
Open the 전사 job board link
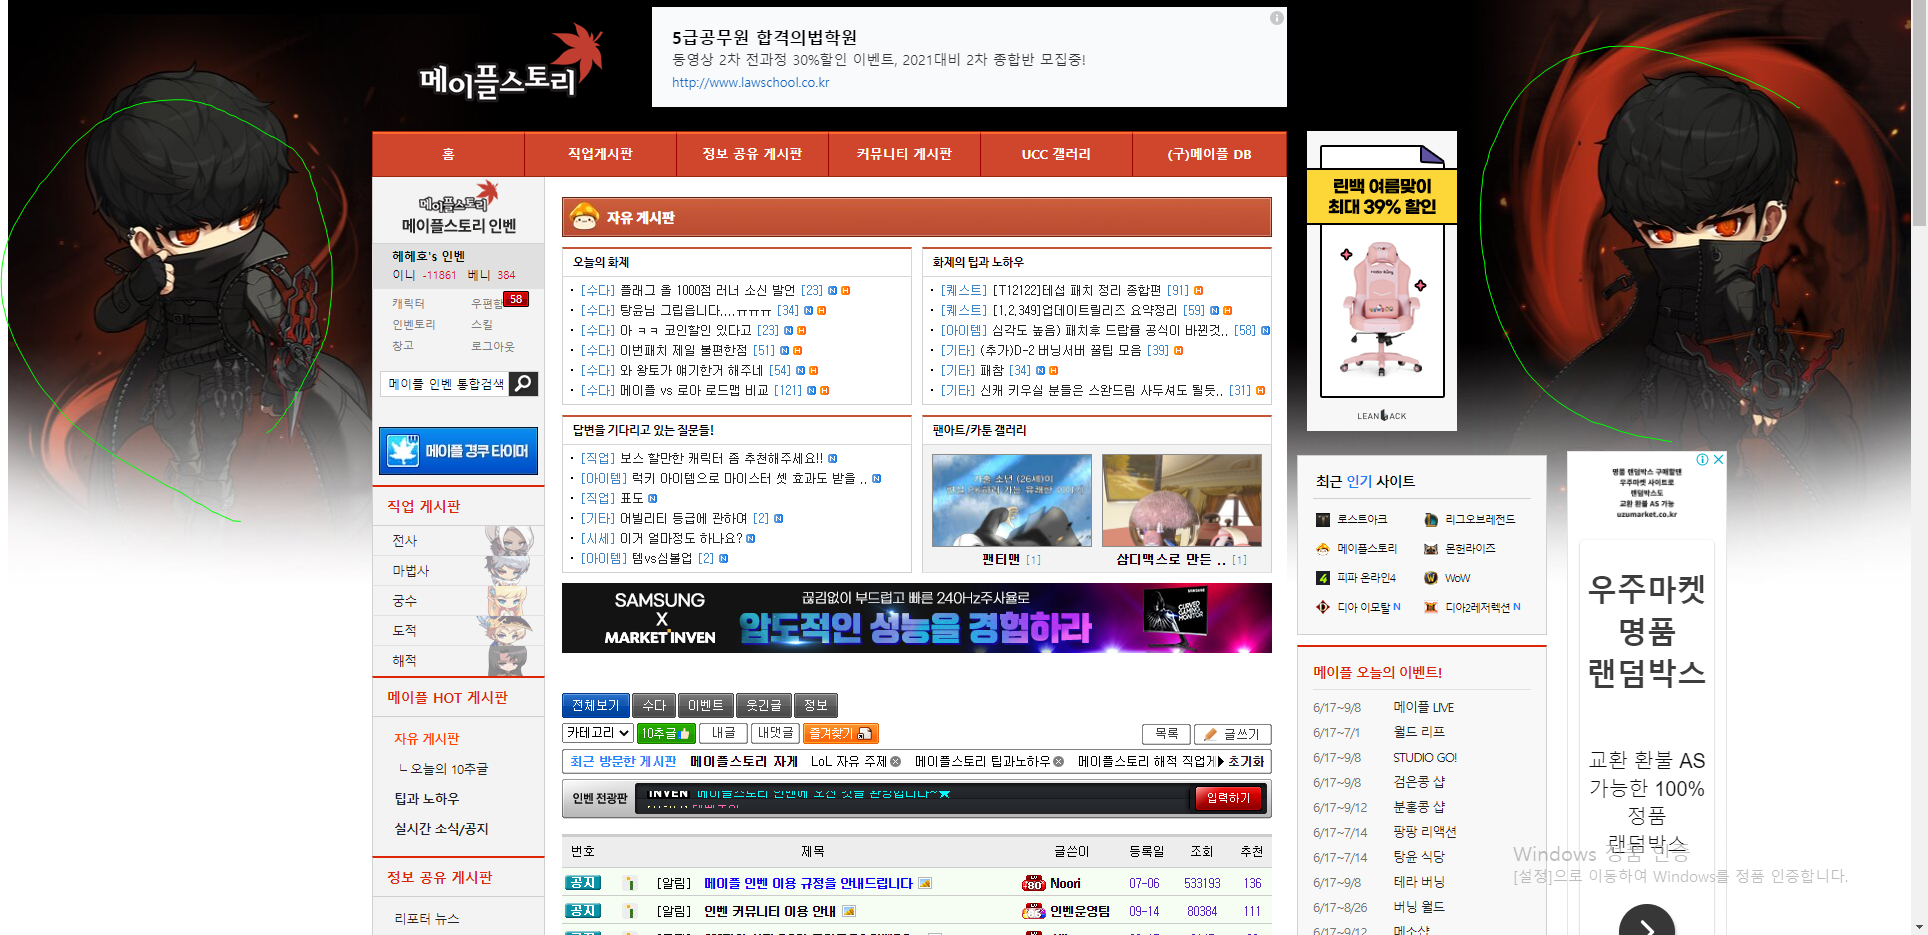(x=405, y=541)
